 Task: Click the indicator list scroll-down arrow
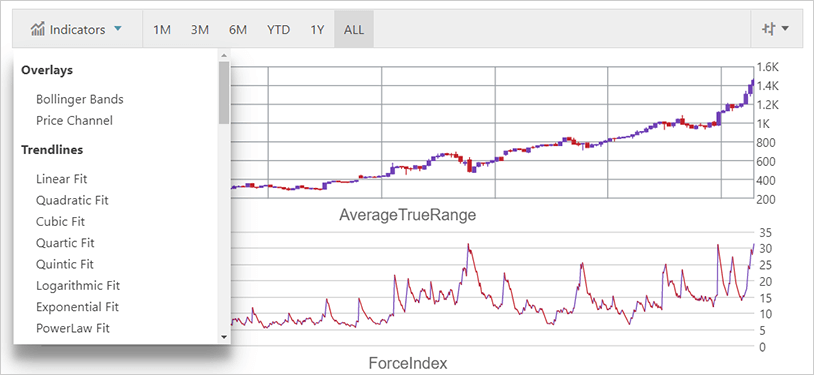224,337
